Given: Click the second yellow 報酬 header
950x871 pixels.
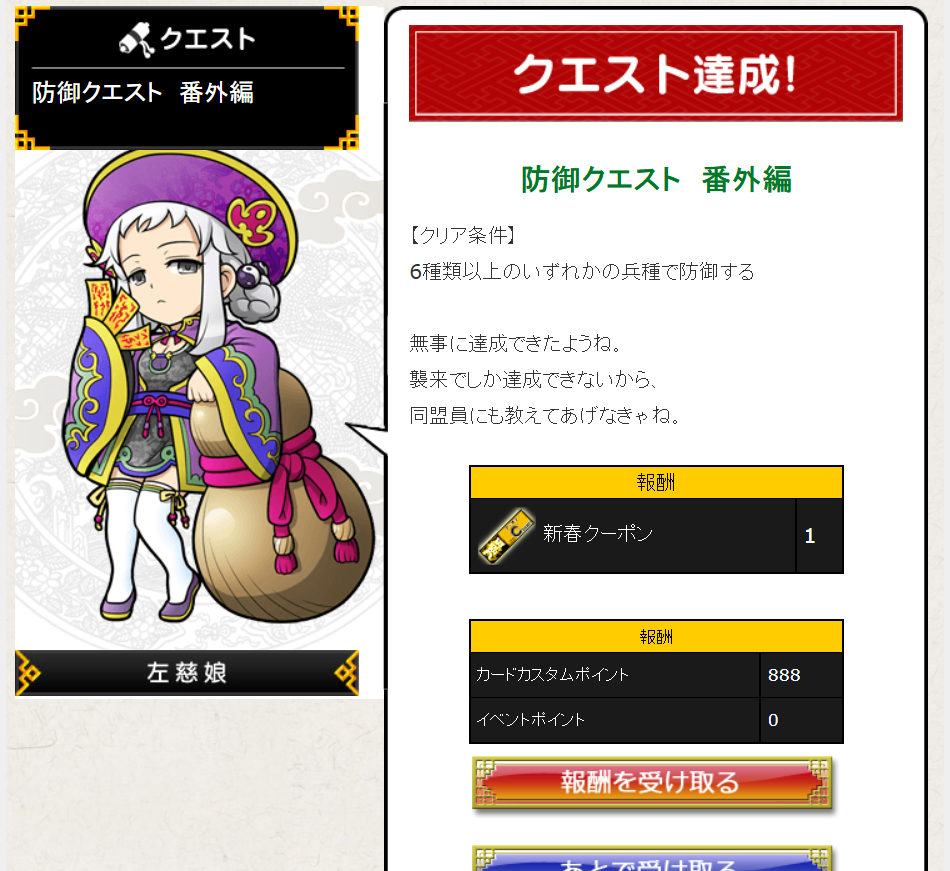Looking at the screenshot, I should (656, 637).
